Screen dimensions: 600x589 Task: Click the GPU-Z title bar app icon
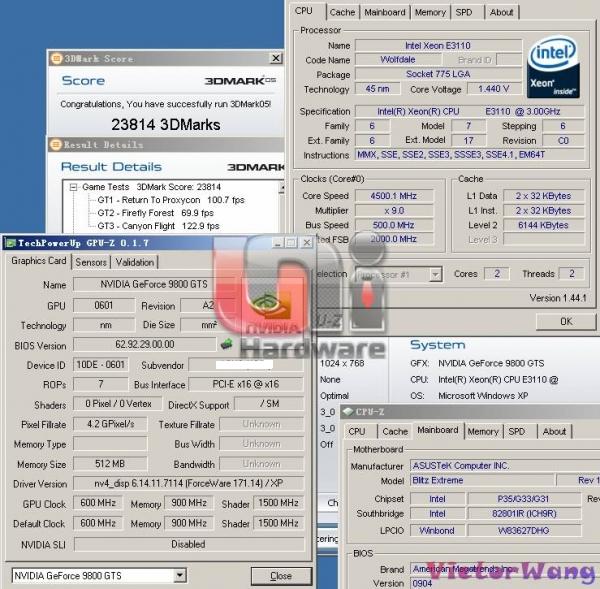[x=11, y=243]
